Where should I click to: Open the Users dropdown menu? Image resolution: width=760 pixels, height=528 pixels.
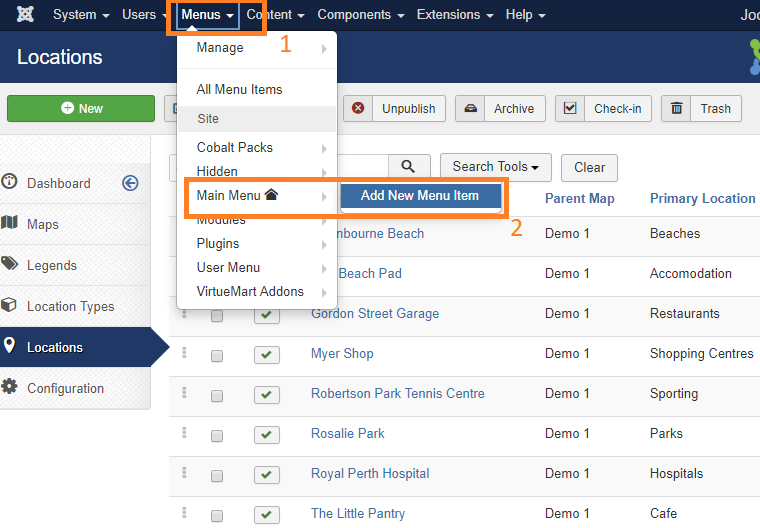142,15
